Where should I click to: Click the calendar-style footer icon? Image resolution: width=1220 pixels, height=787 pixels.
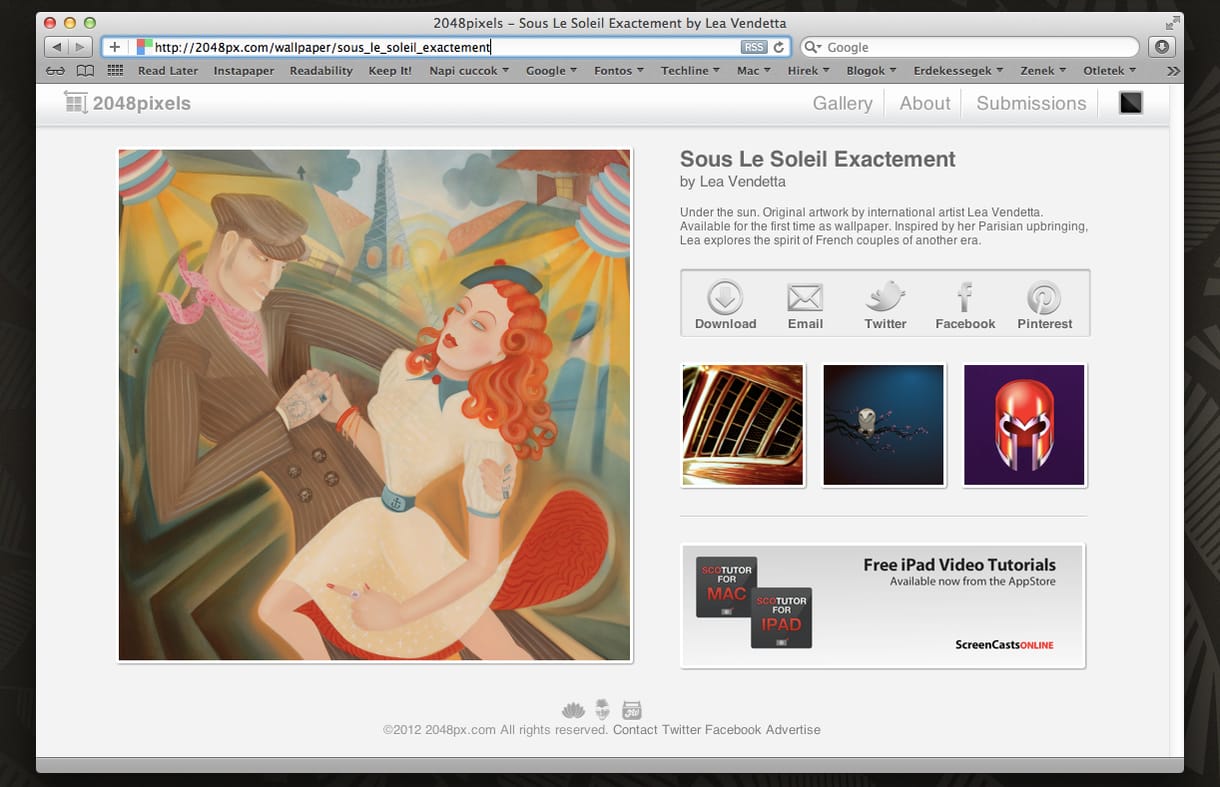tap(631, 710)
